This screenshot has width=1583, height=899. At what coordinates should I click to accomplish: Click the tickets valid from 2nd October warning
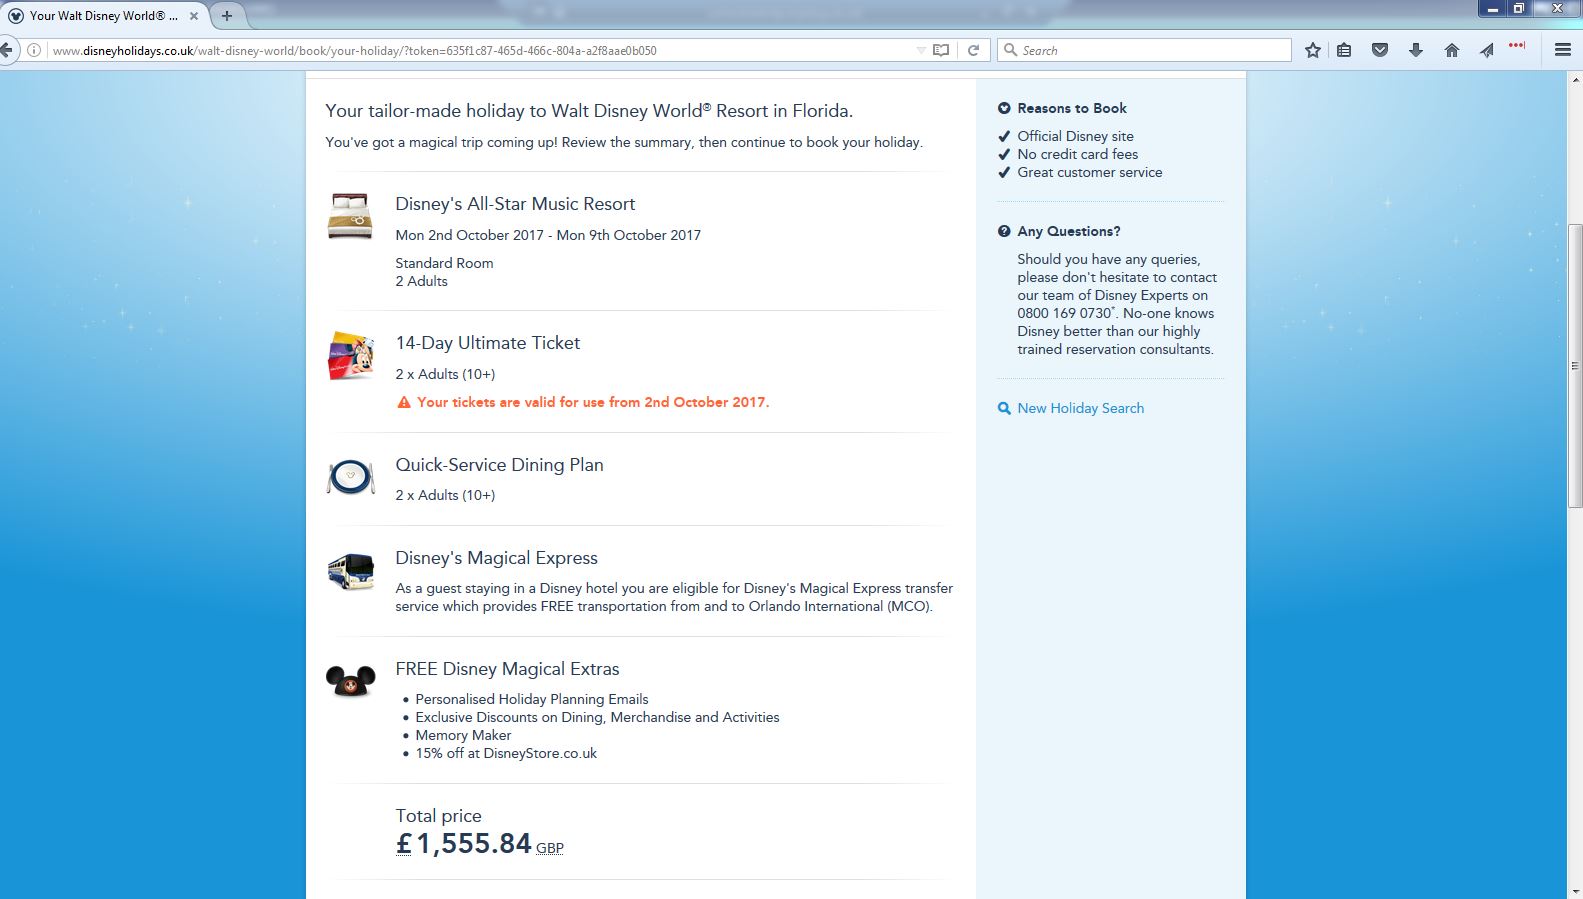593,402
